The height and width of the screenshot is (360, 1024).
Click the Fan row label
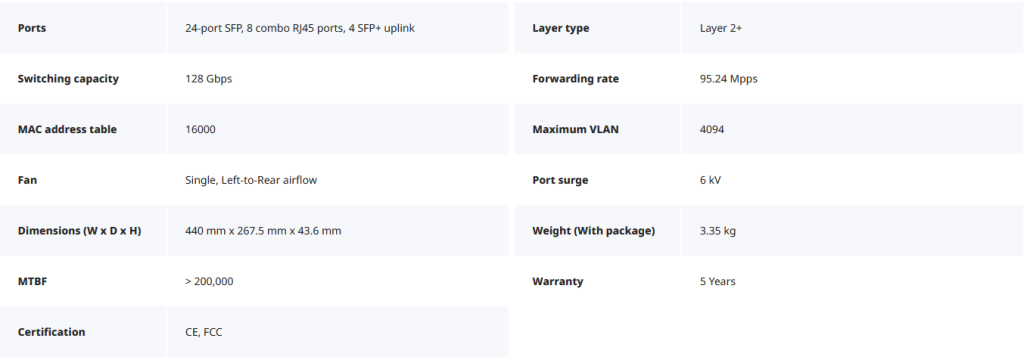tap(27, 180)
